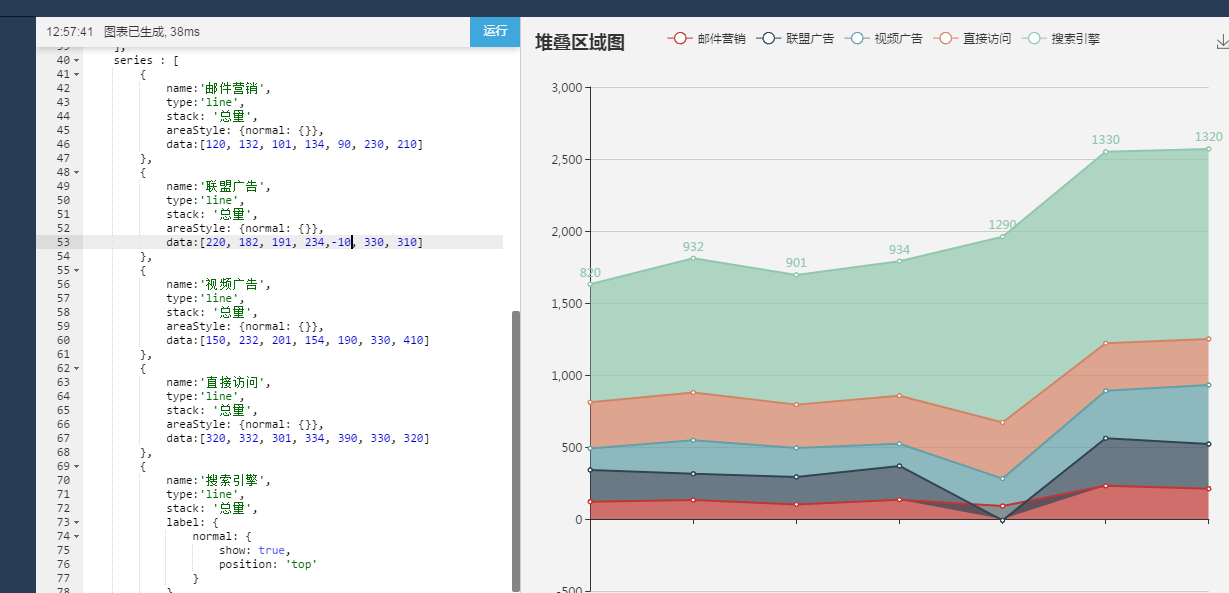This screenshot has width=1229, height=593.
Task: Click the 901 data label on chart
Action: click(796, 263)
